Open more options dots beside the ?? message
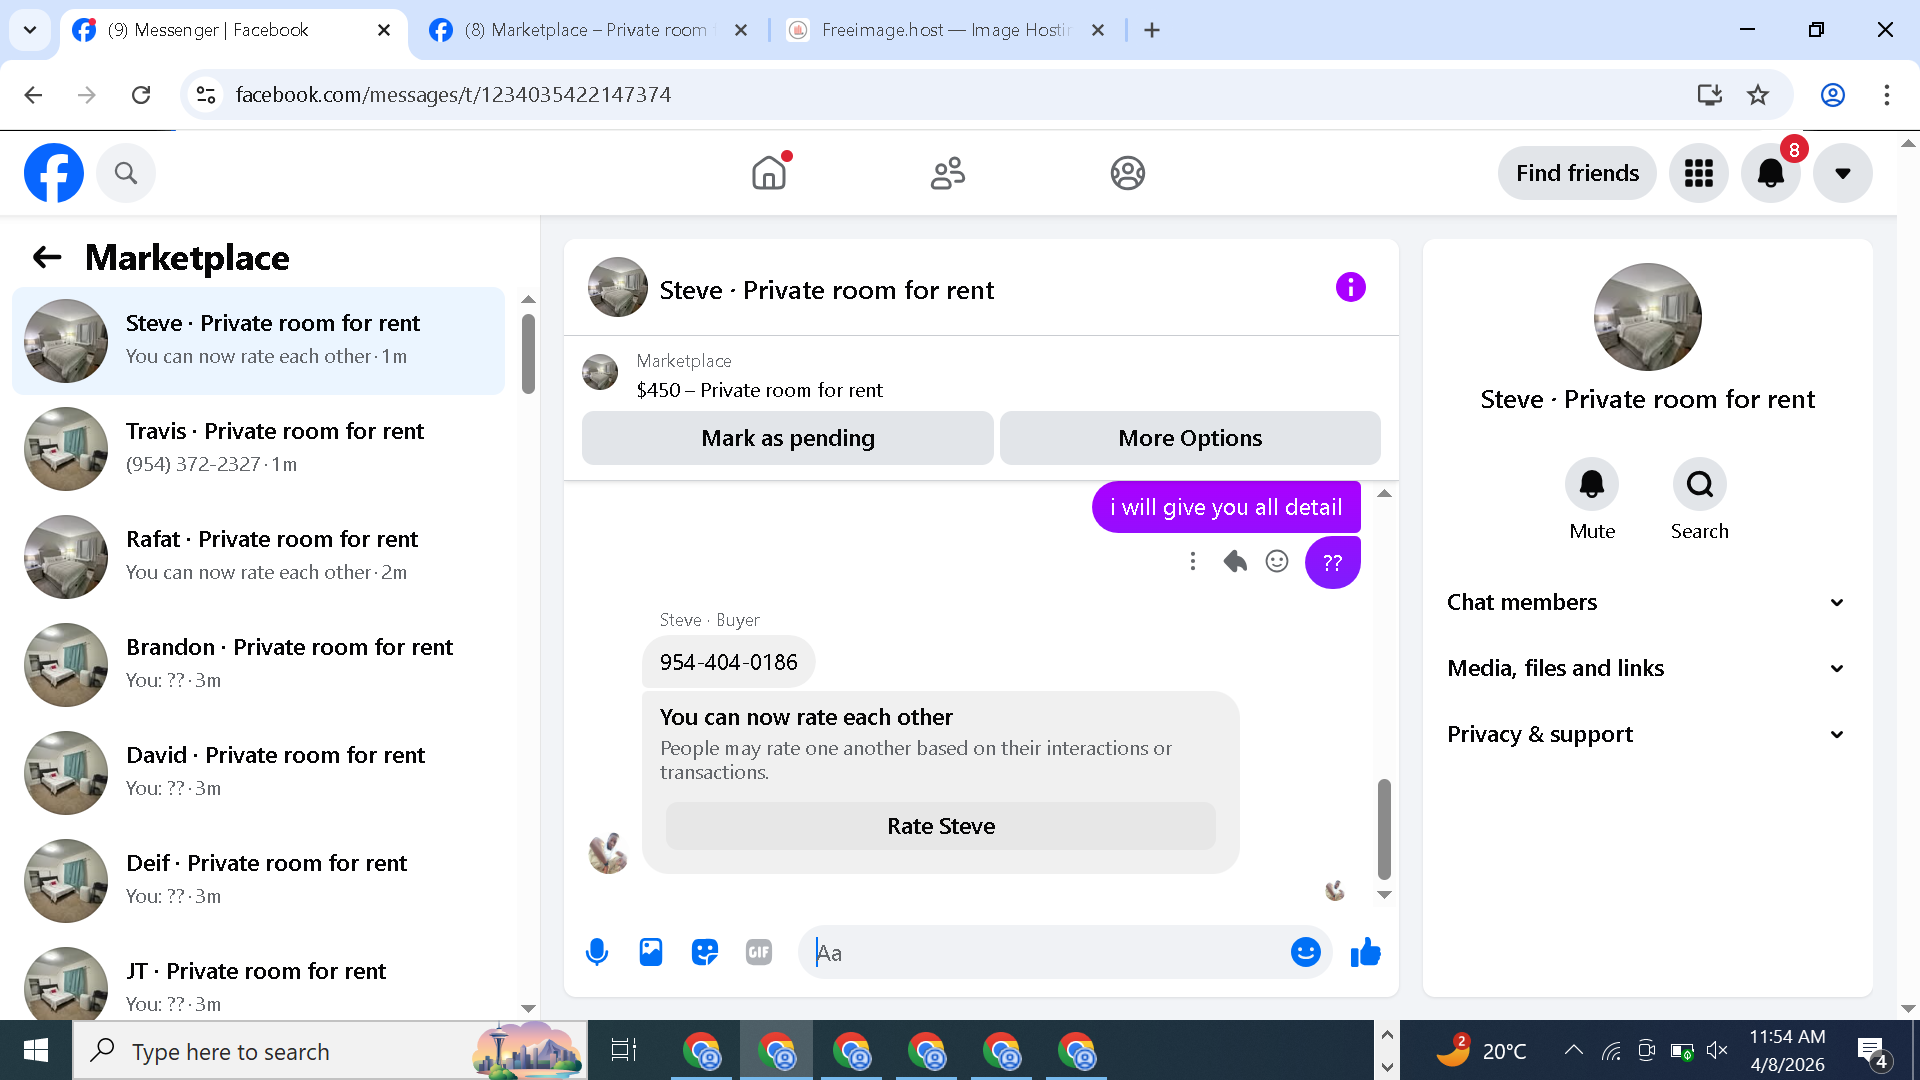Image resolution: width=1920 pixels, height=1080 pixels. 1192,561
